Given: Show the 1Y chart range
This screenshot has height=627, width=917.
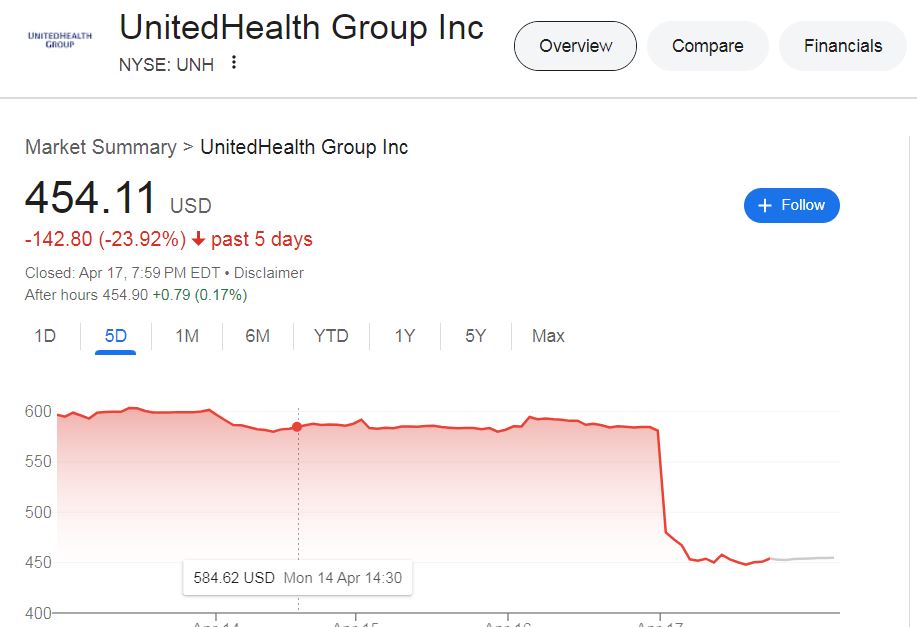Looking at the screenshot, I should click(404, 336).
